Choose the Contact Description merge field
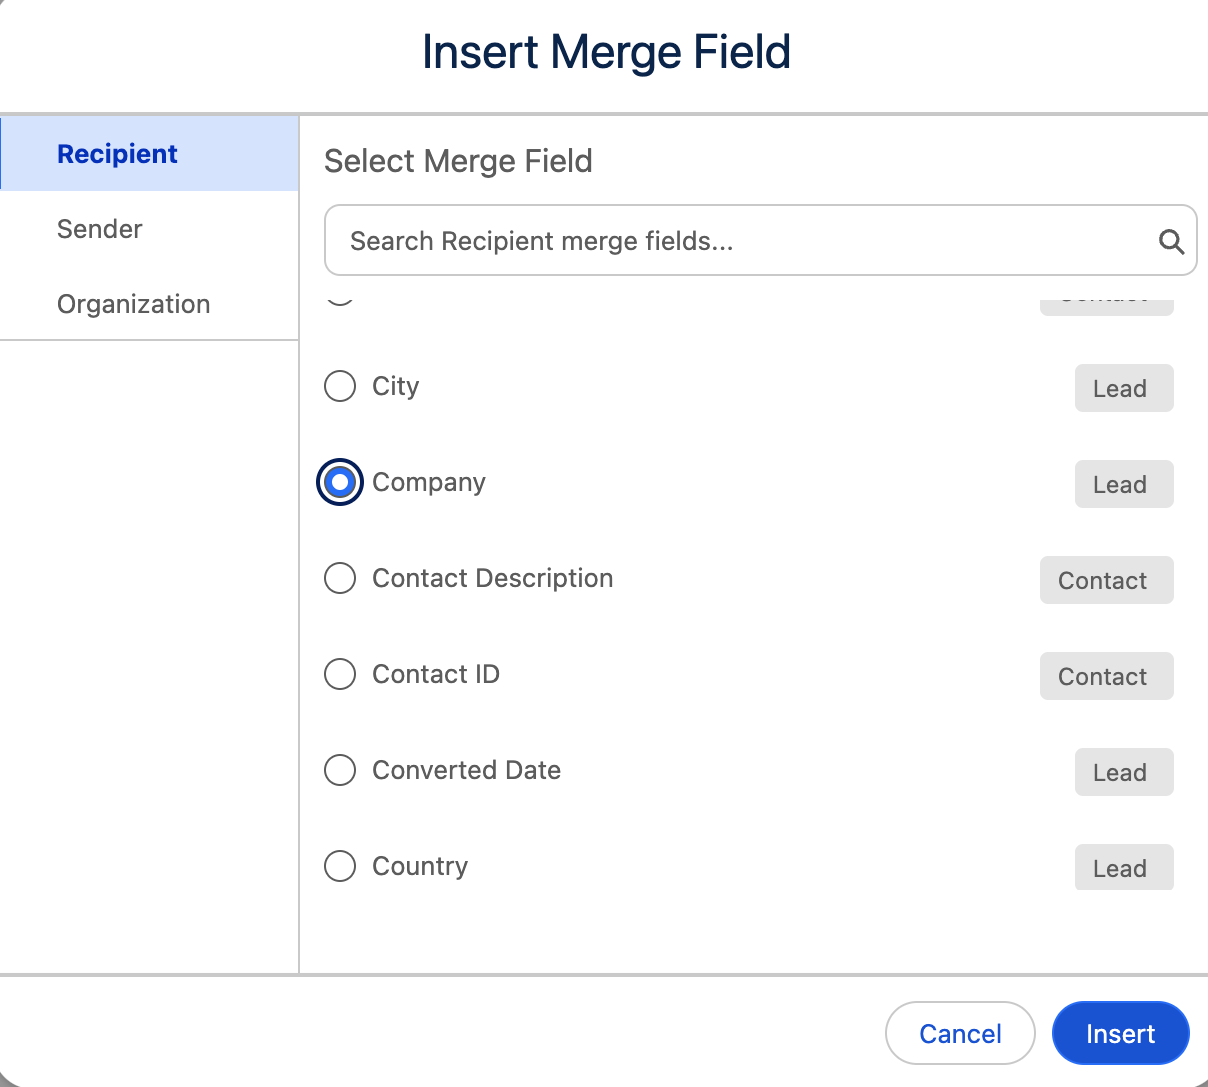 (x=340, y=578)
